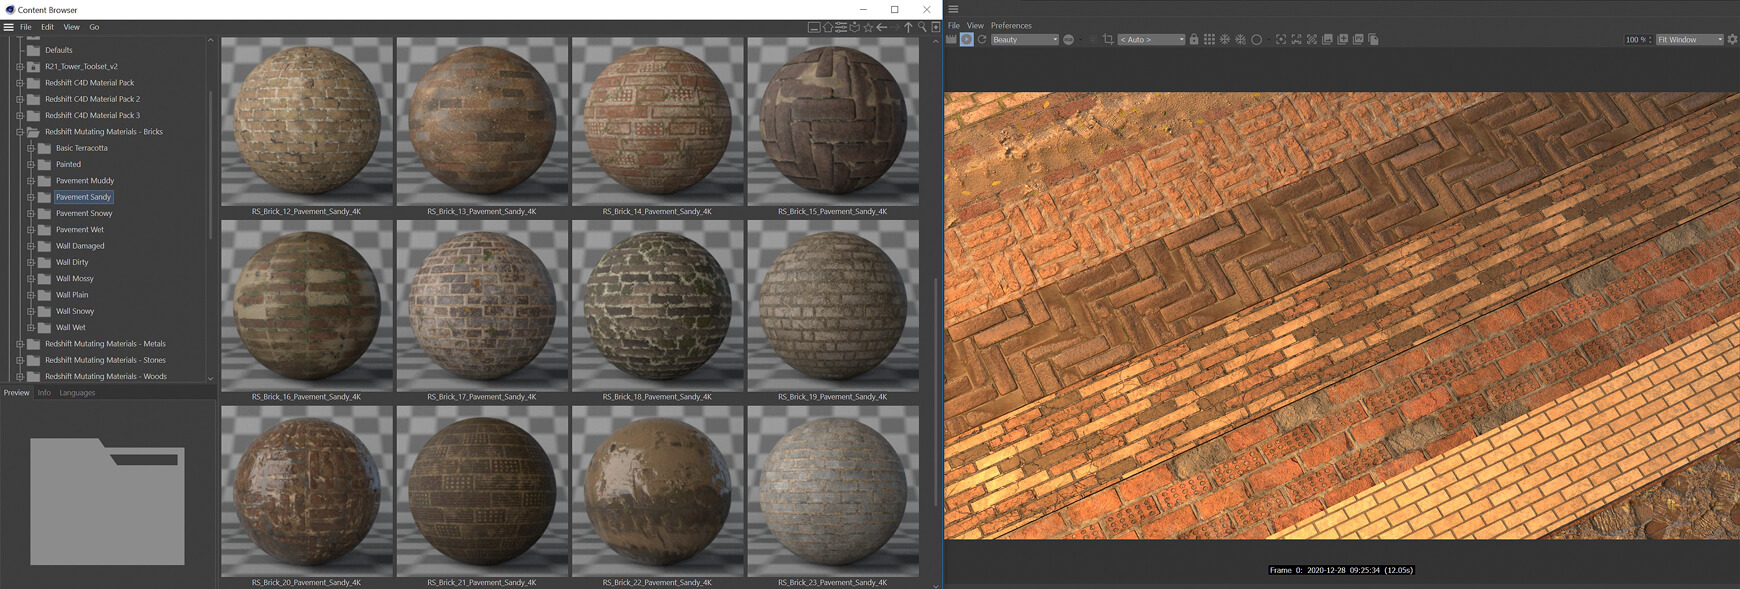1740x589 pixels.
Task: Click the 100 % zoom stepper field
Action: (x=1638, y=40)
